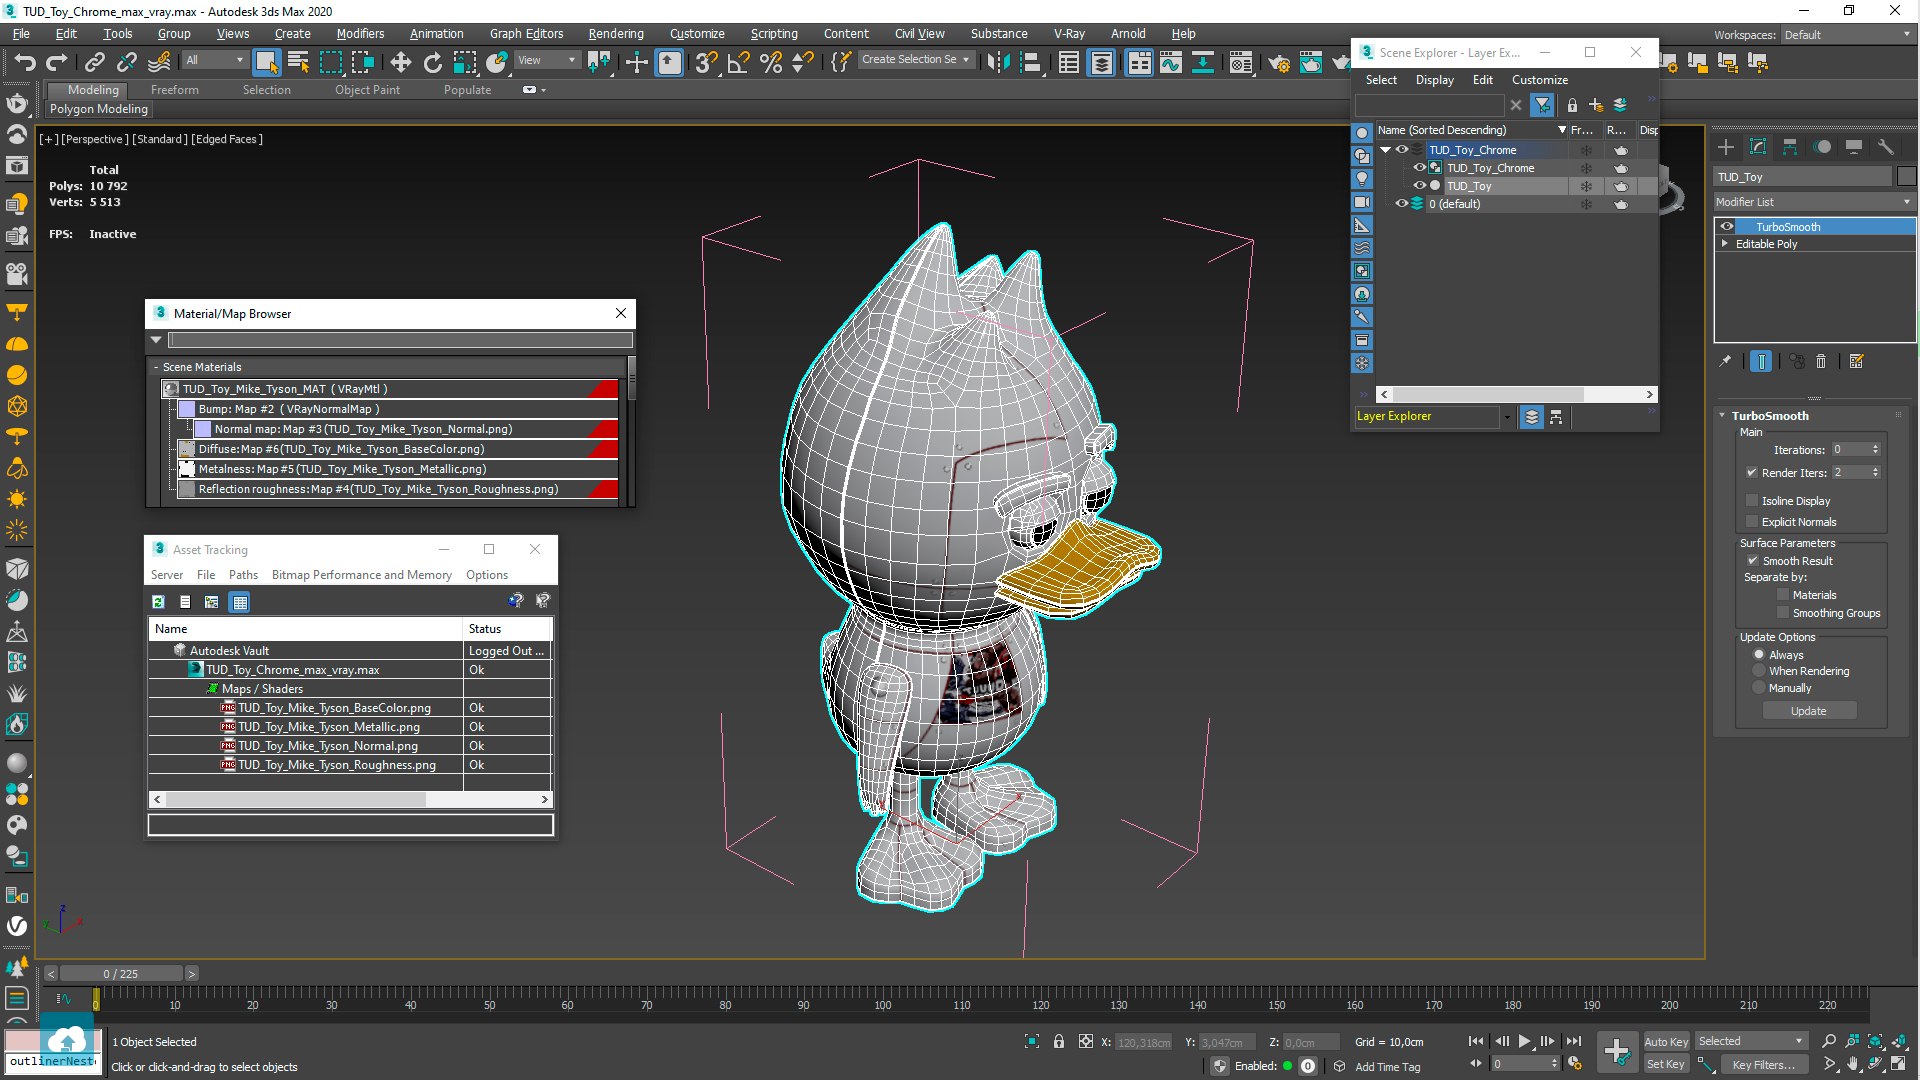Activate the Select and Scale tool
Viewport: 1920px width, 1080px height.
465,63
